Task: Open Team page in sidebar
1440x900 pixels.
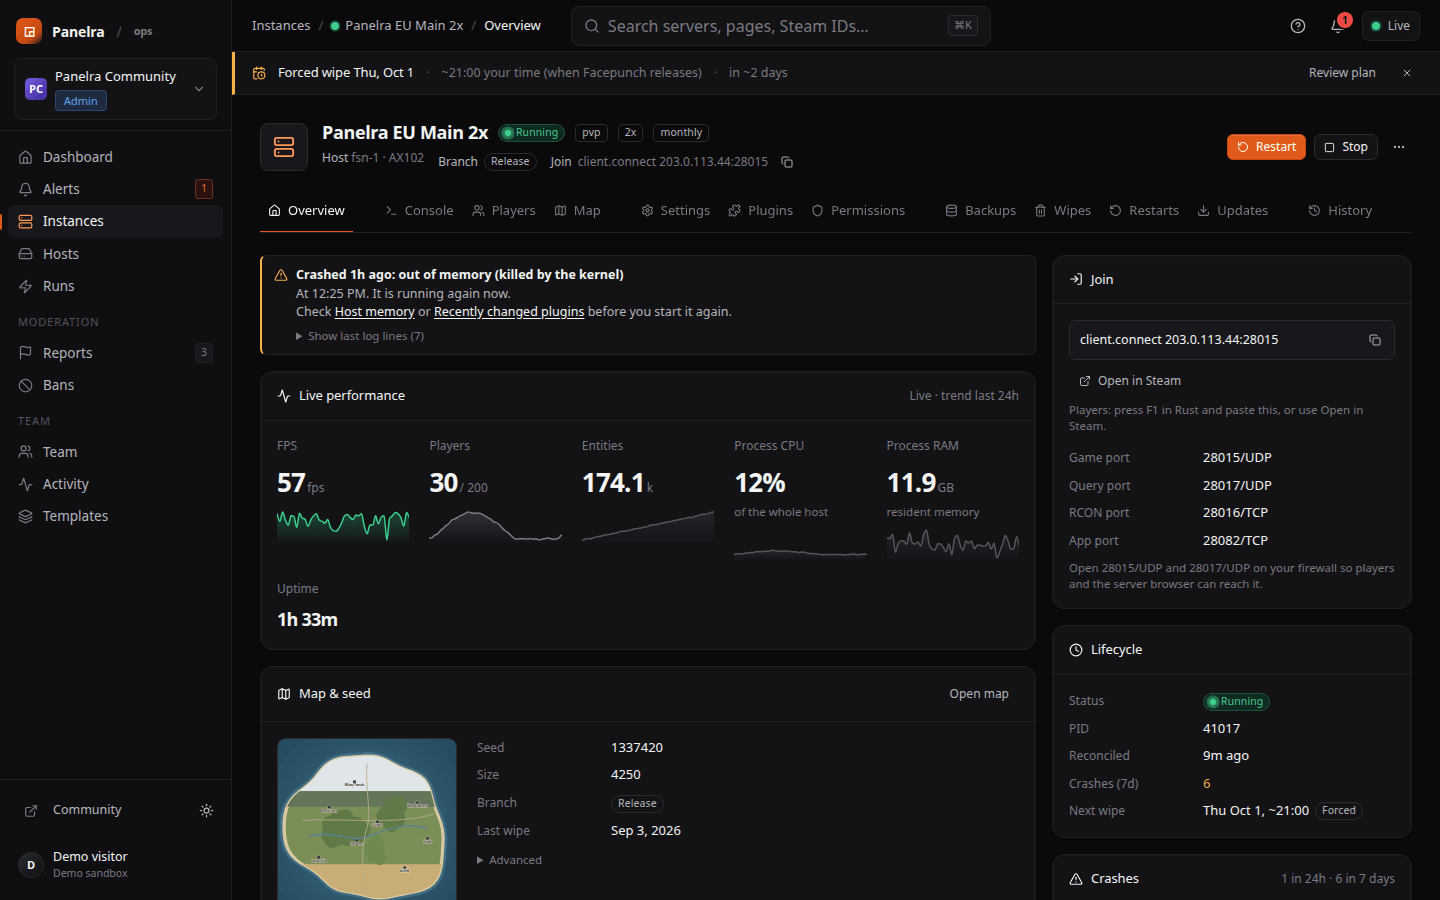Action: tap(115, 452)
